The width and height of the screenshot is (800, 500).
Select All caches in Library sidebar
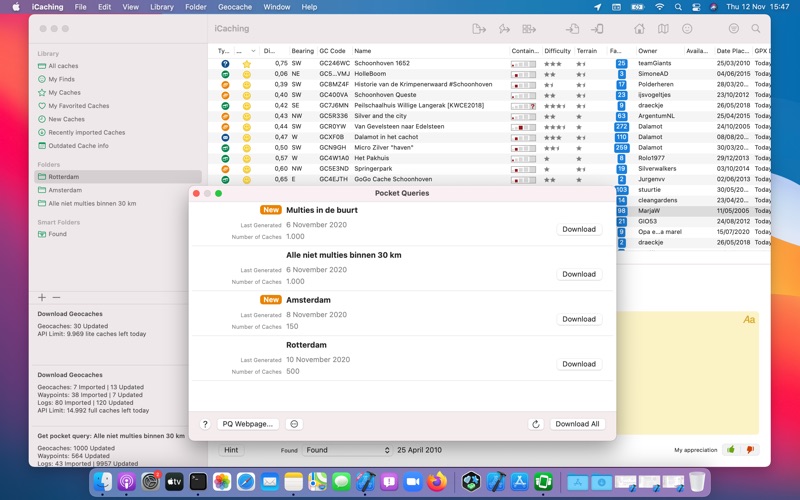coord(63,66)
